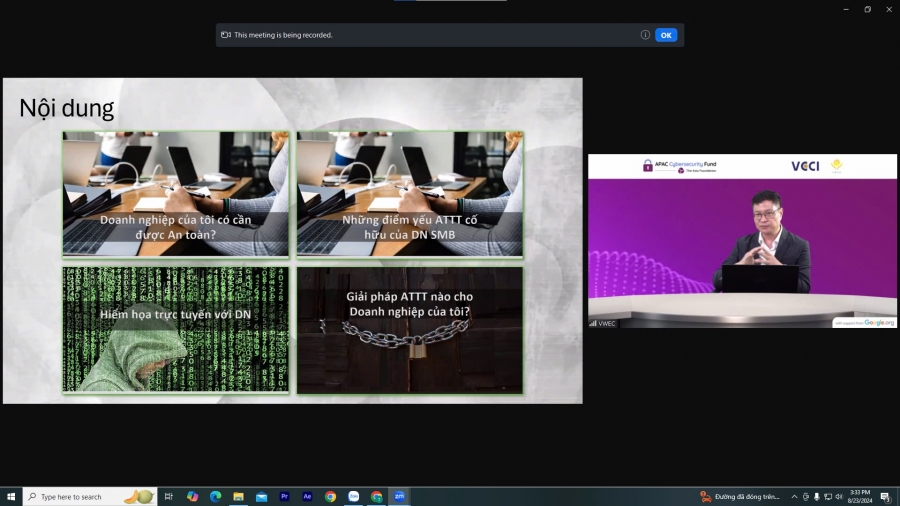Viewport: 900px width, 506px height.
Task: Click the Zoom app in taskbar
Action: 399,496
